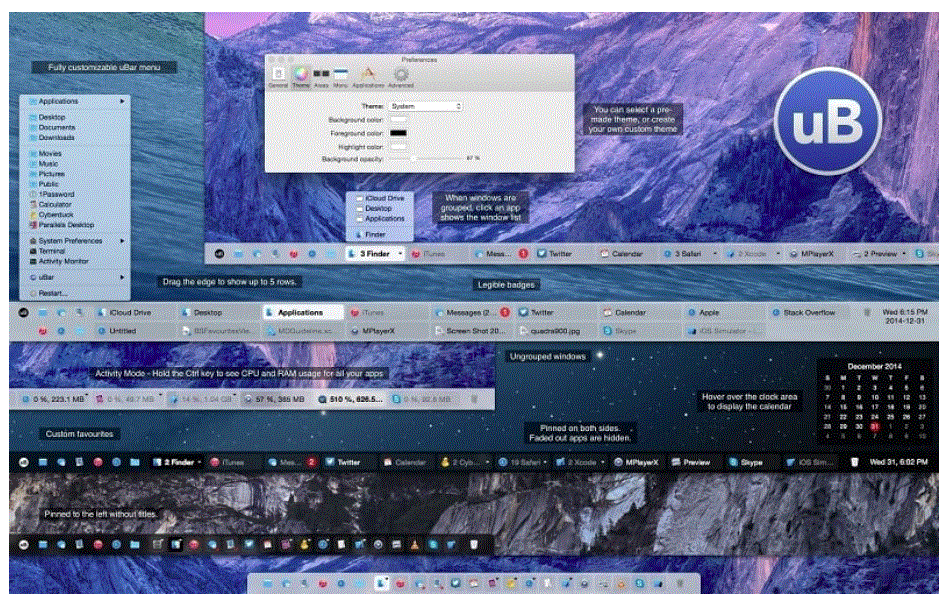The image size is (947, 608).
Task: Open the Advanced gear tab in Preferences
Action: (x=400, y=77)
